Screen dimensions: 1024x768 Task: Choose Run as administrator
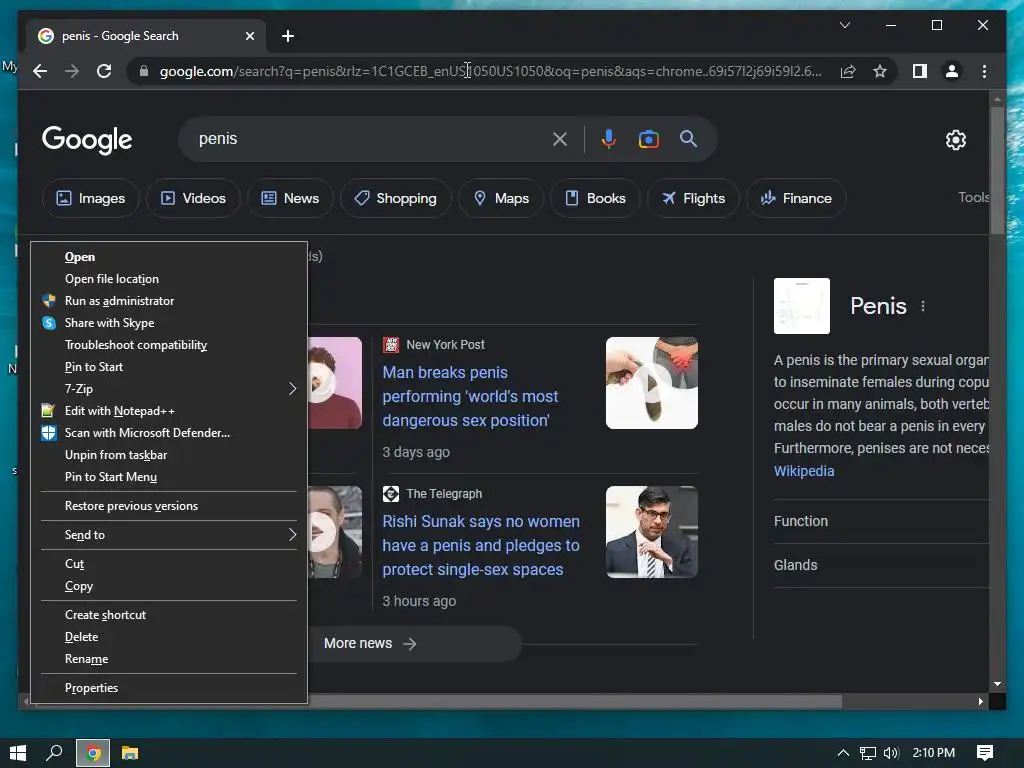(x=168, y=301)
